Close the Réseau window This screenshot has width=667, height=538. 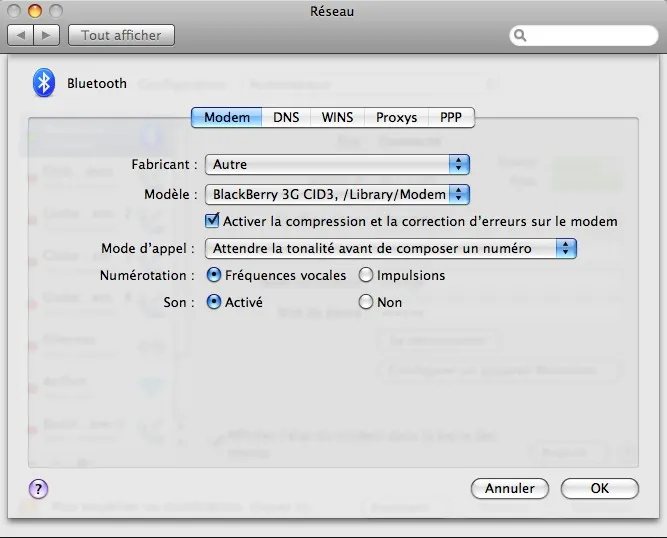14,11
